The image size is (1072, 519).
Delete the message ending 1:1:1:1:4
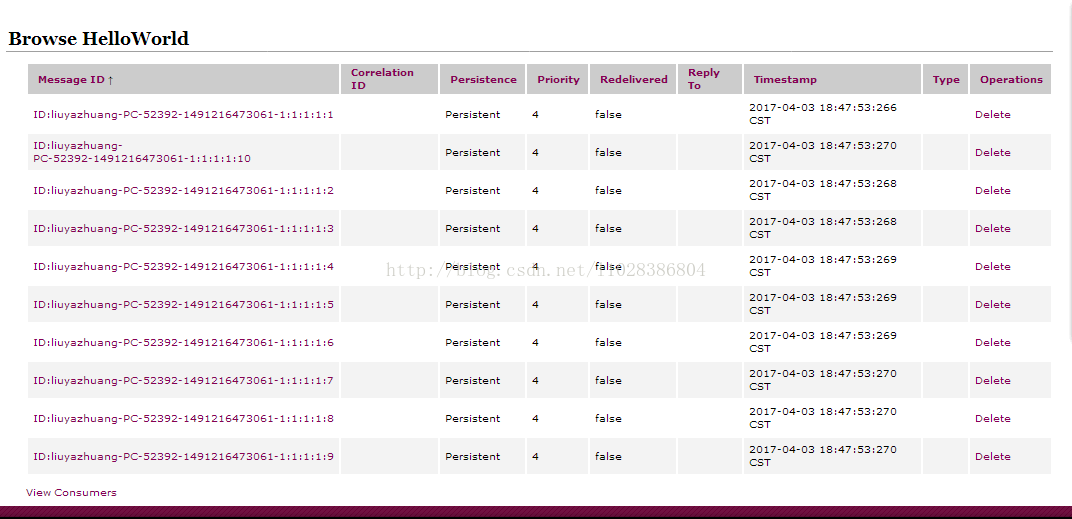point(993,266)
